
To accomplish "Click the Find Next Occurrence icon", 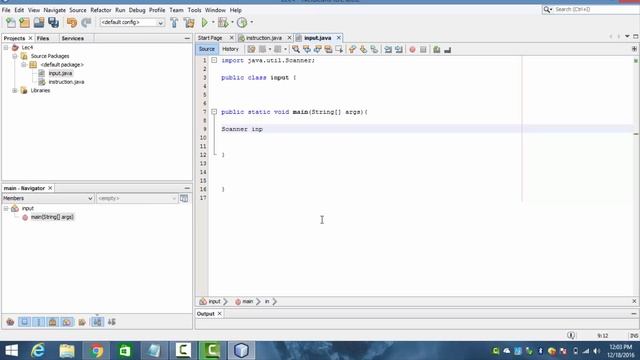I will pos(318,49).
